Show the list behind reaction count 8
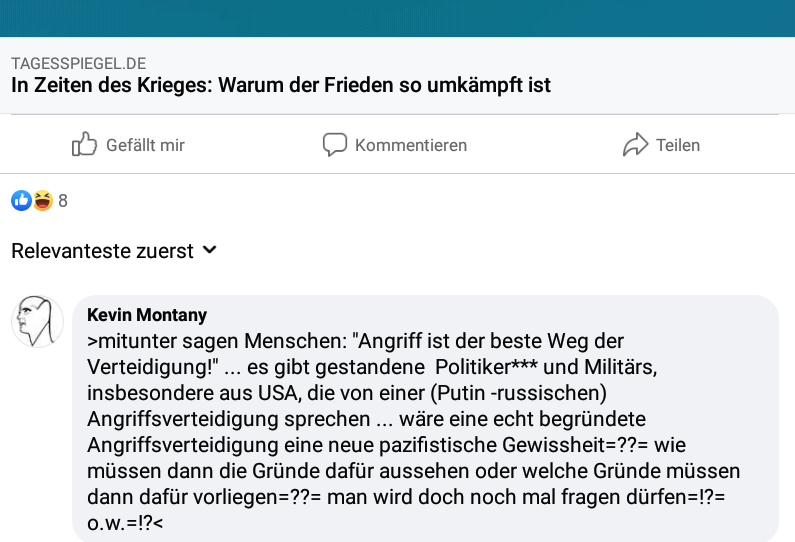This screenshot has width=795, height=542. [63, 201]
